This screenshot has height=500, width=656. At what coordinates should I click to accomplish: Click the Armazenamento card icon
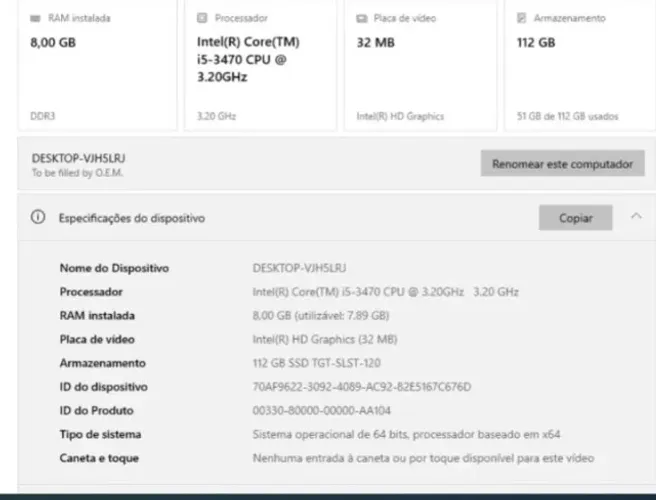pos(522,18)
